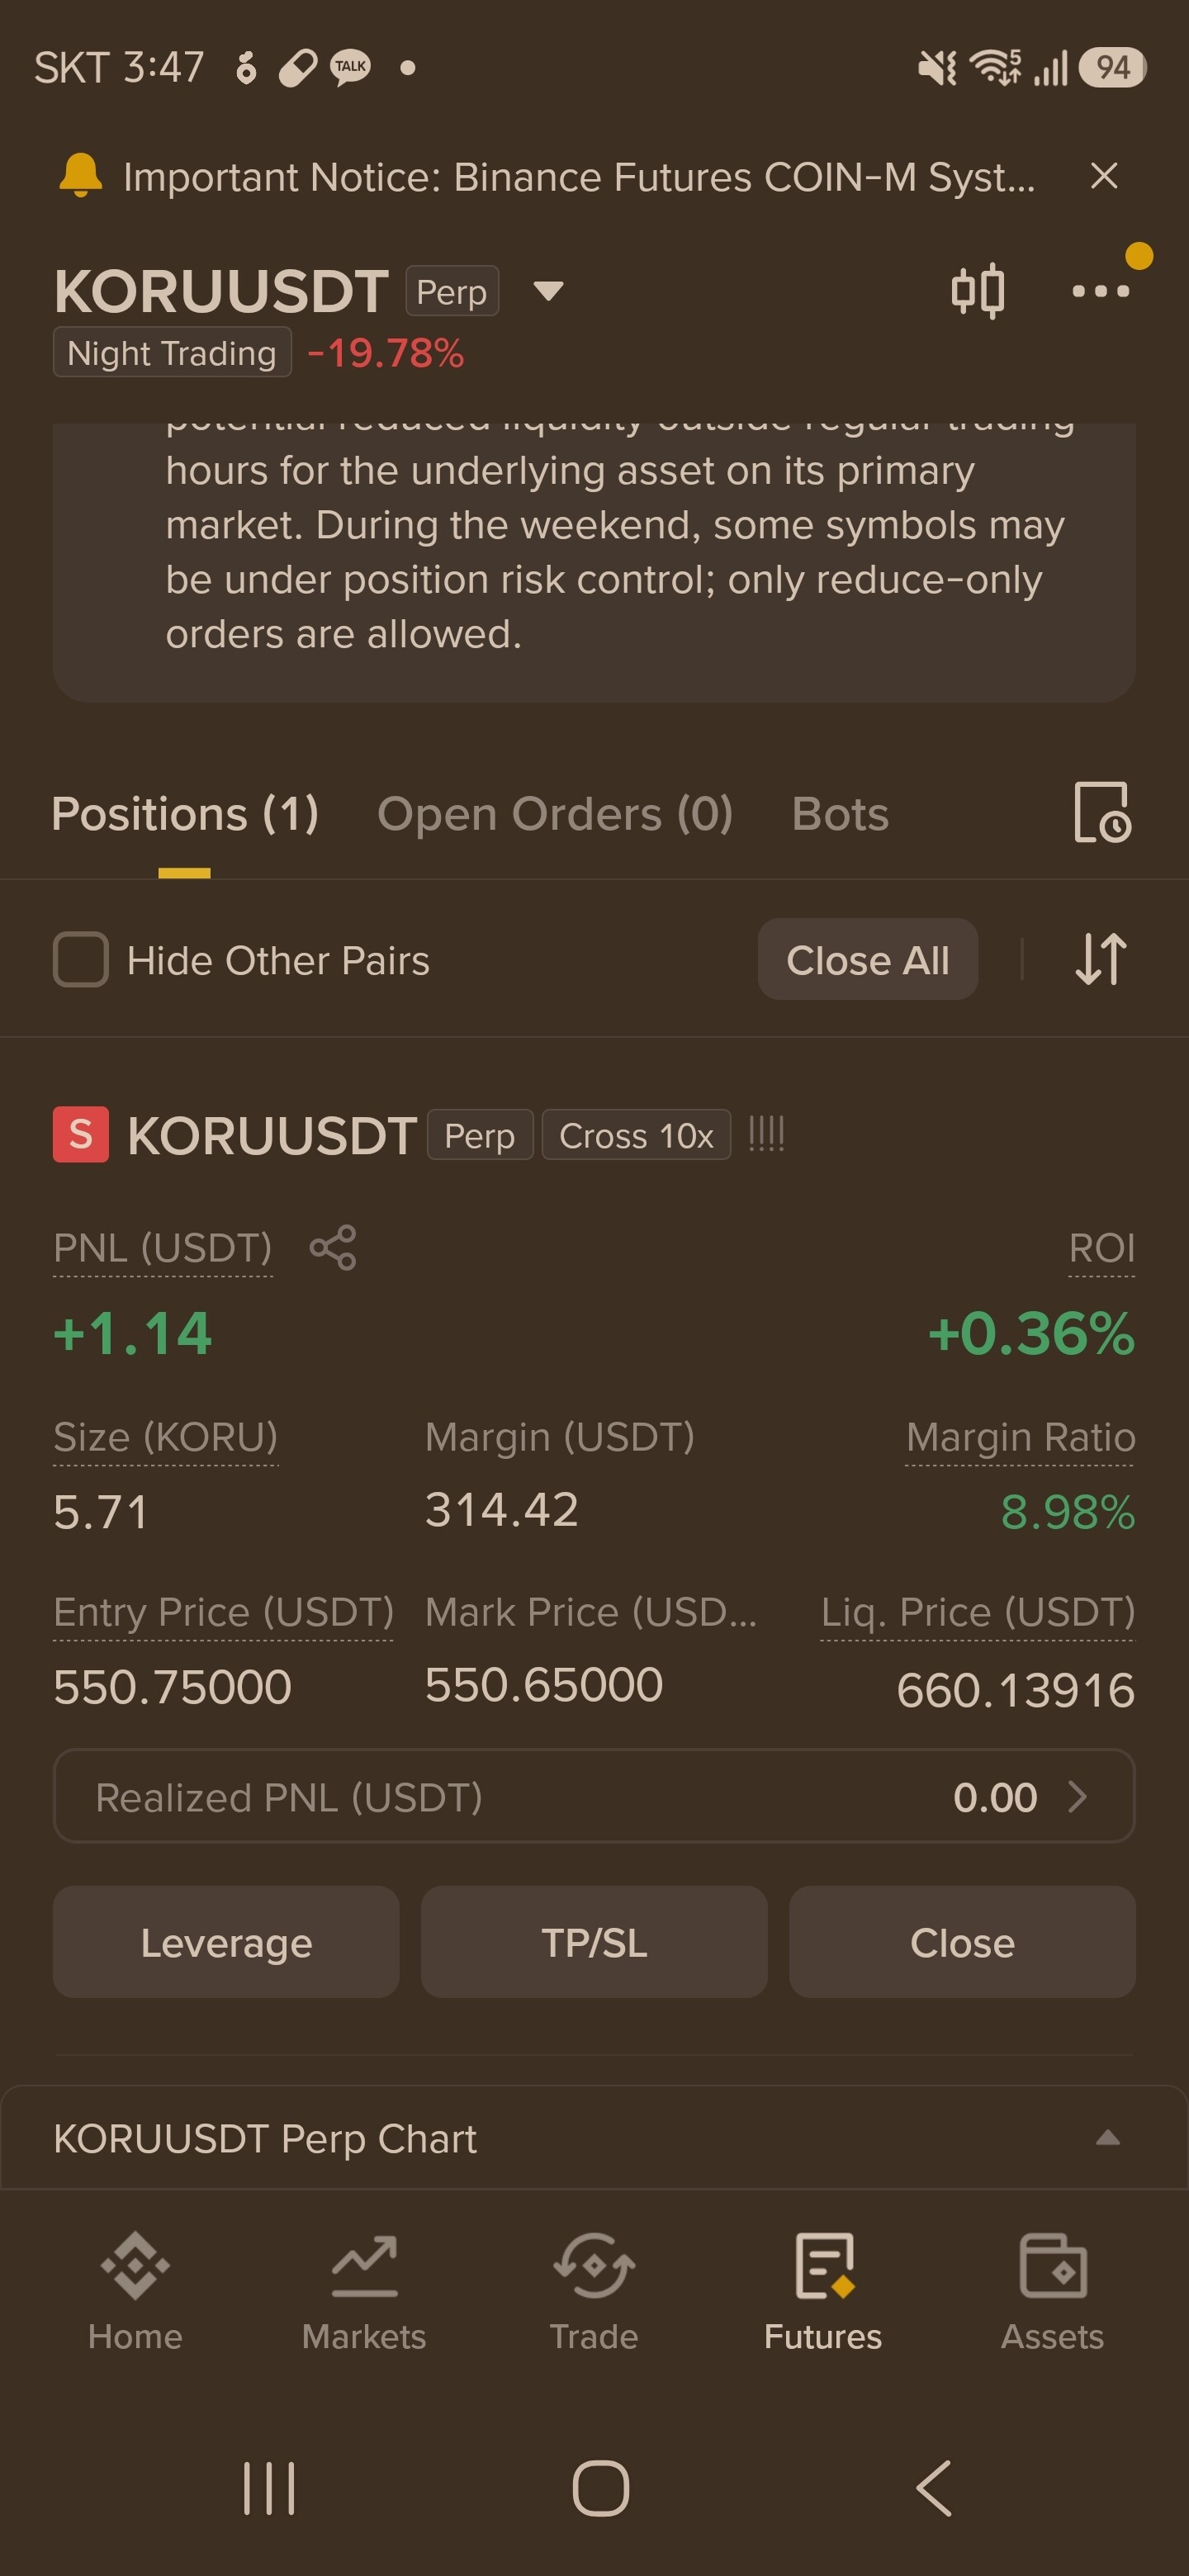Expand the KORUUSDT Perp Chart panel
The image size is (1189, 2576).
tap(1107, 2138)
